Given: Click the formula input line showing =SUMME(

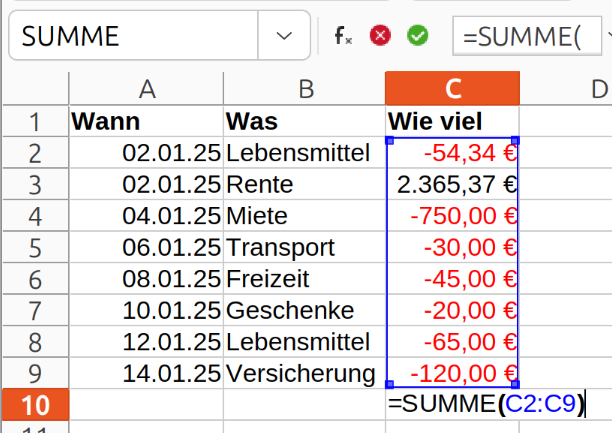Looking at the screenshot, I should coord(527,36).
